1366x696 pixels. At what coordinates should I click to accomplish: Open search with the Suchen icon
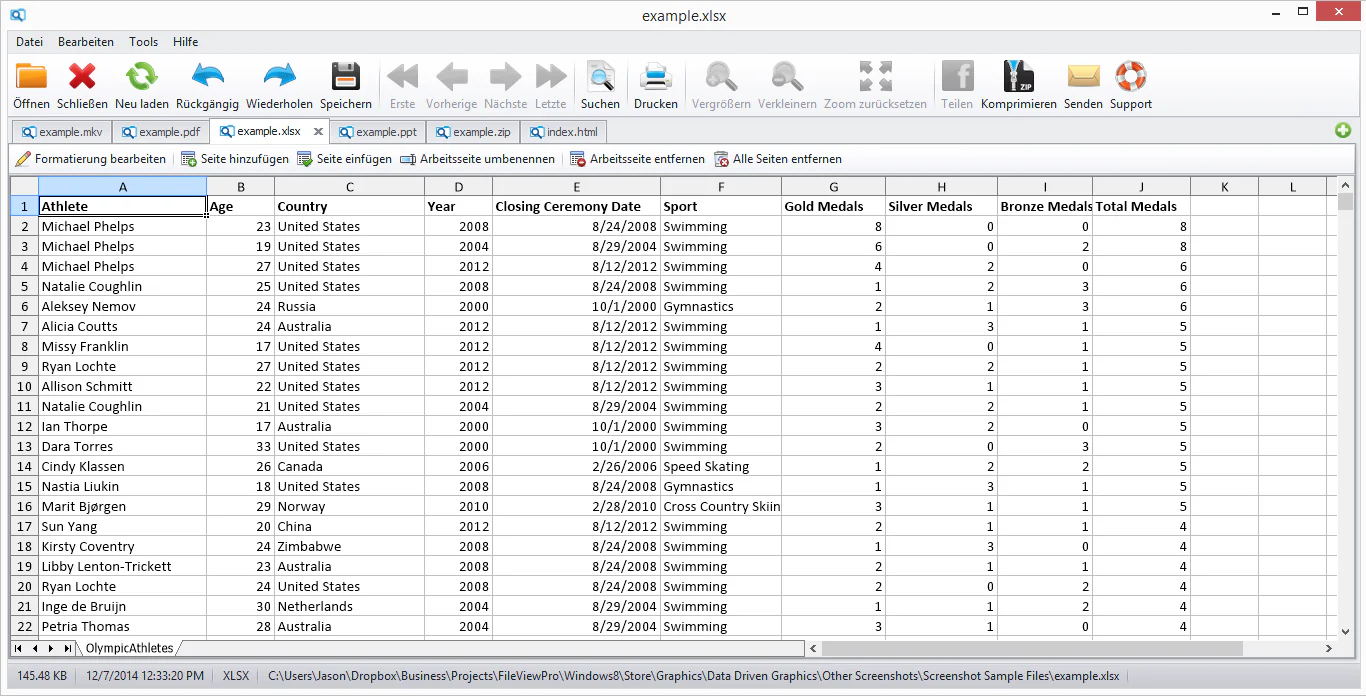click(x=600, y=77)
